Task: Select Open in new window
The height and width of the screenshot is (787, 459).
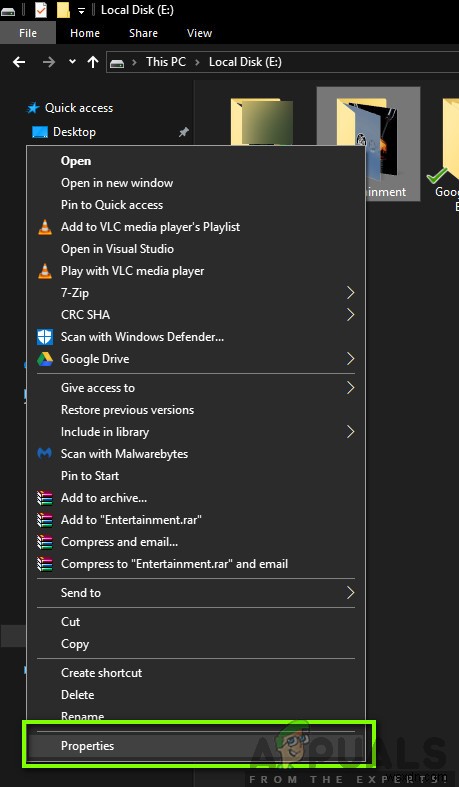Action: click(x=117, y=183)
